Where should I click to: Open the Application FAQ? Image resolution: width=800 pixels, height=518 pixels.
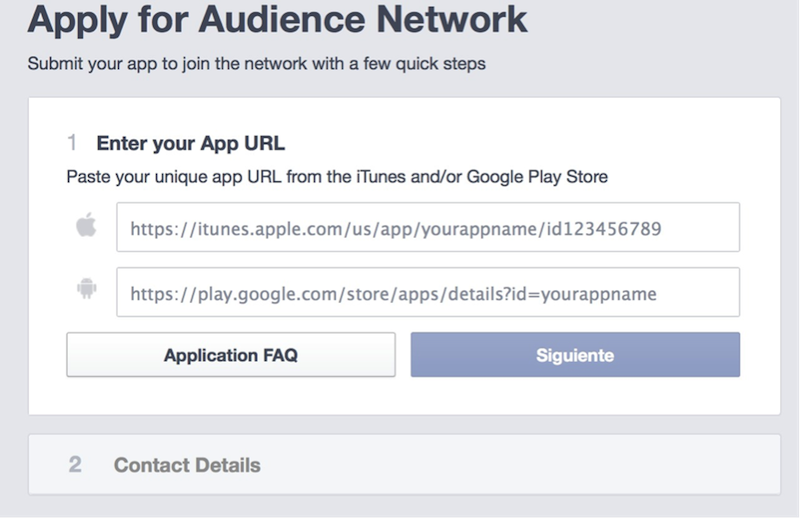231,355
